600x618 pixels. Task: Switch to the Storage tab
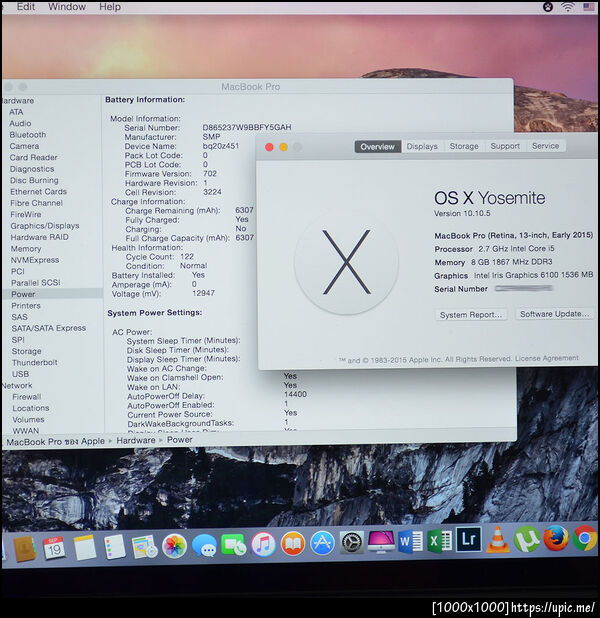click(464, 146)
